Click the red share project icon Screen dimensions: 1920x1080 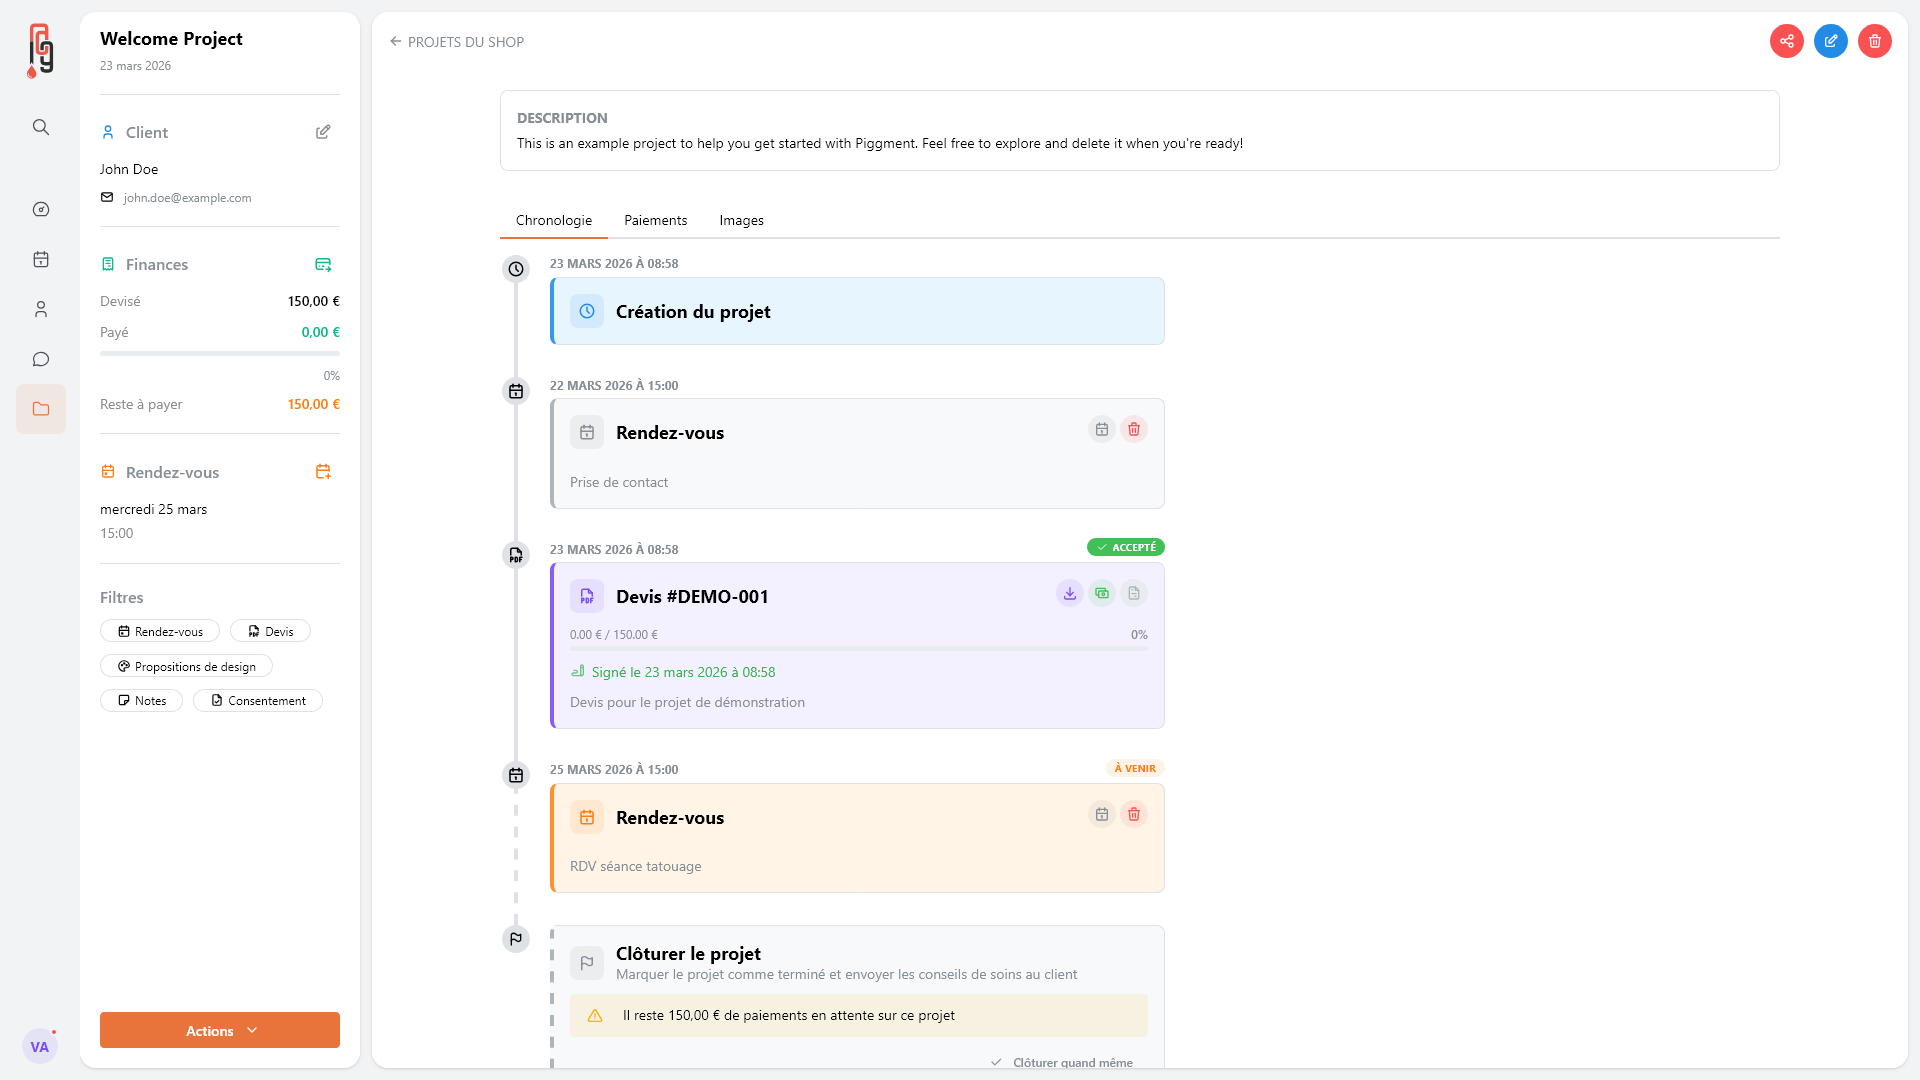[x=1786, y=41]
